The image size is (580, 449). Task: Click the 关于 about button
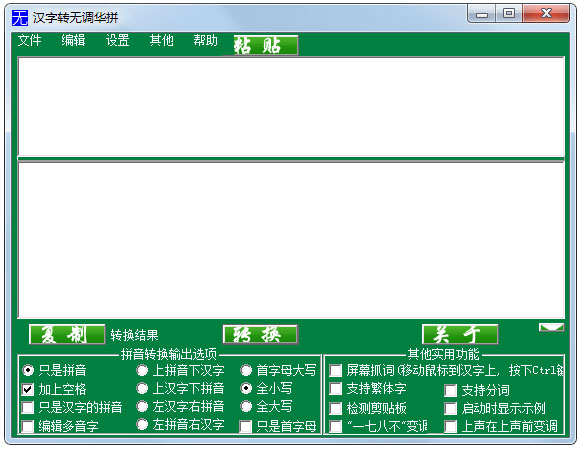pos(460,334)
